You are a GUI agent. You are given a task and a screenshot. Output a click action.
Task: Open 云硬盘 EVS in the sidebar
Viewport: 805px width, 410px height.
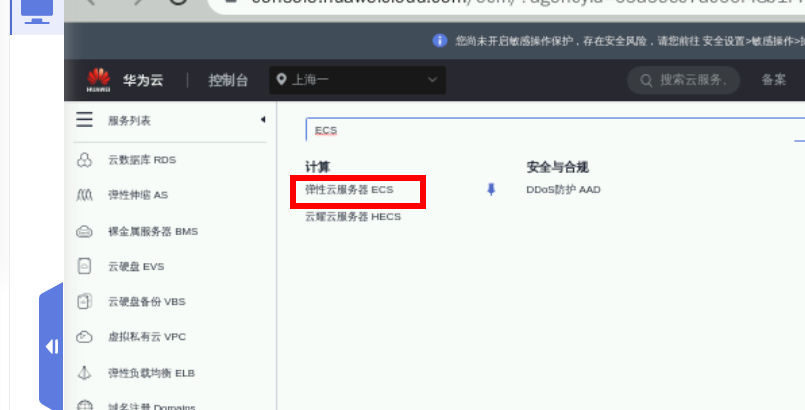click(x=136, y=266)
